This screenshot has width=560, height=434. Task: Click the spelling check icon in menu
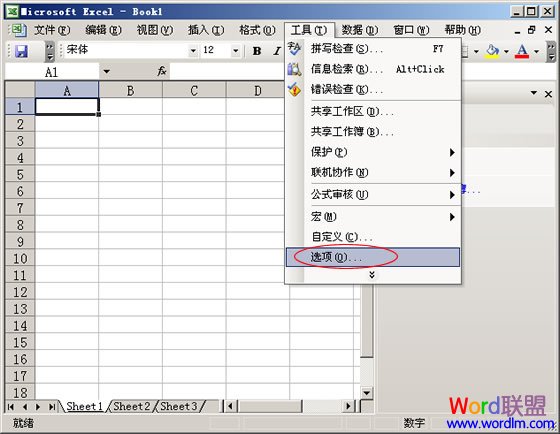pos(294,49)
